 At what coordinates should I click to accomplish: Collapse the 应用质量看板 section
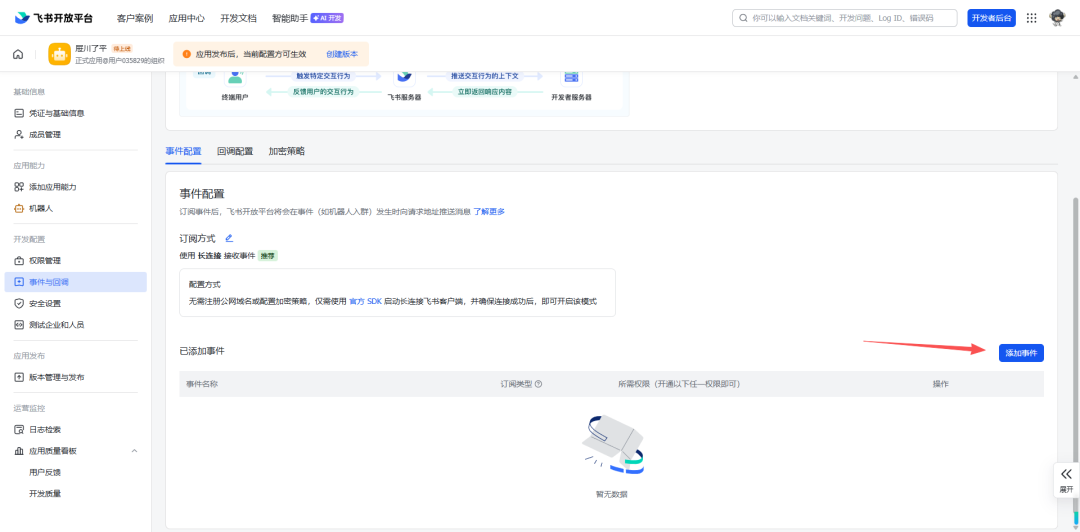point(135,451)
